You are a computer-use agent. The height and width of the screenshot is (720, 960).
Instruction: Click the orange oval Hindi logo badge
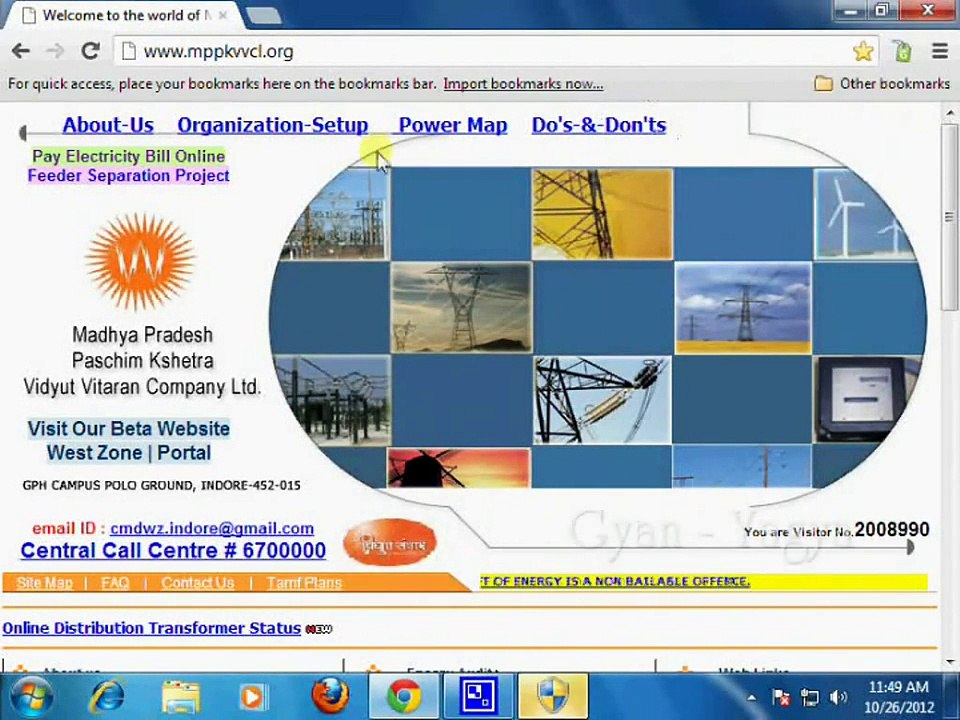389,542
